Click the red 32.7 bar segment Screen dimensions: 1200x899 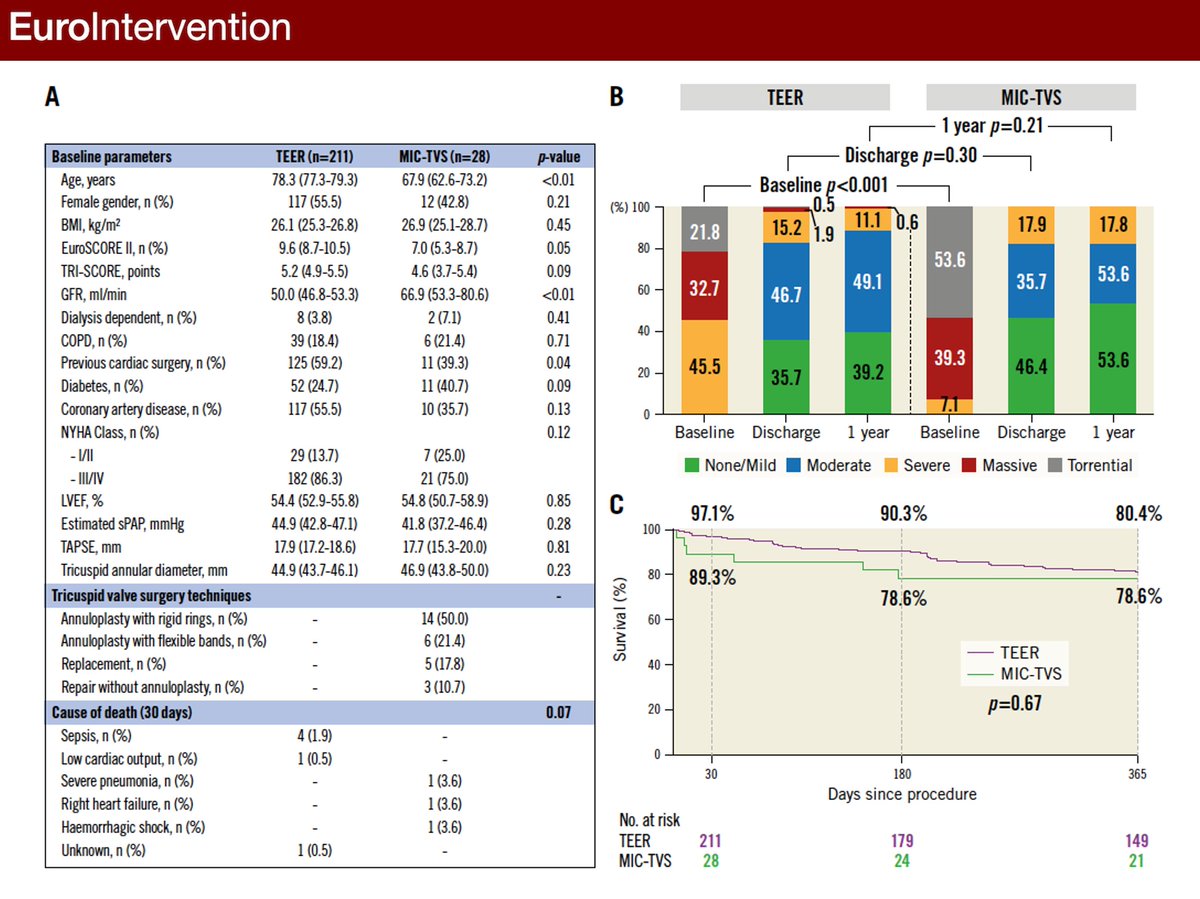(x=705, y=286)
